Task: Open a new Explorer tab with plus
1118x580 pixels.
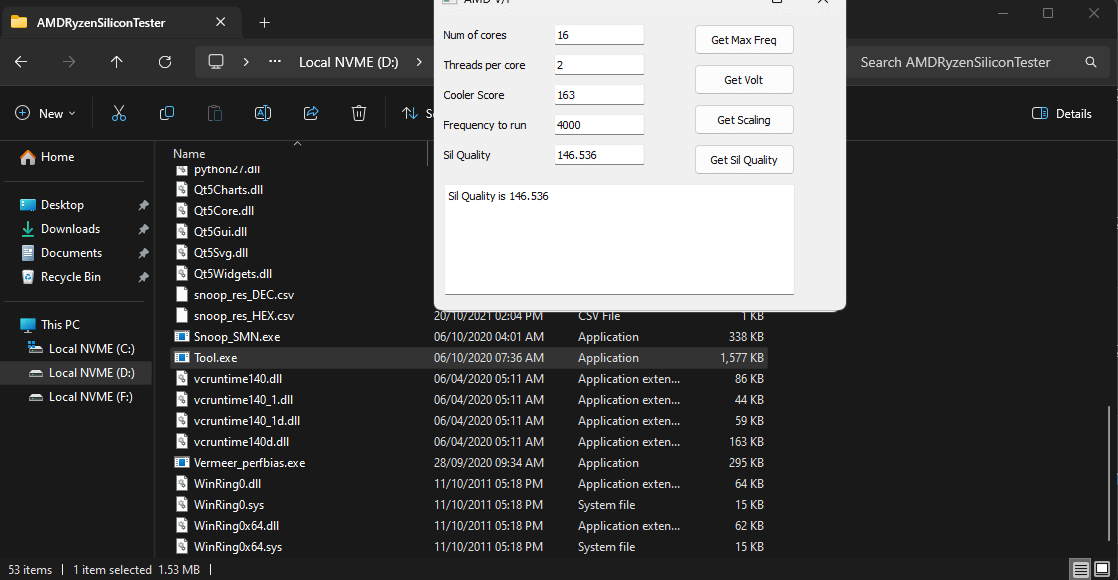Action: click(x=265, y=23)
